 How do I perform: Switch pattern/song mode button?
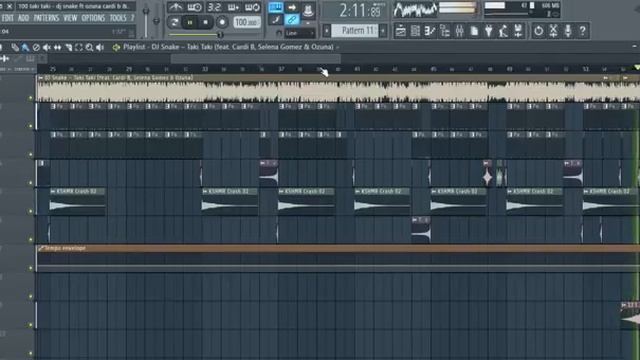[x=174, y=22]
